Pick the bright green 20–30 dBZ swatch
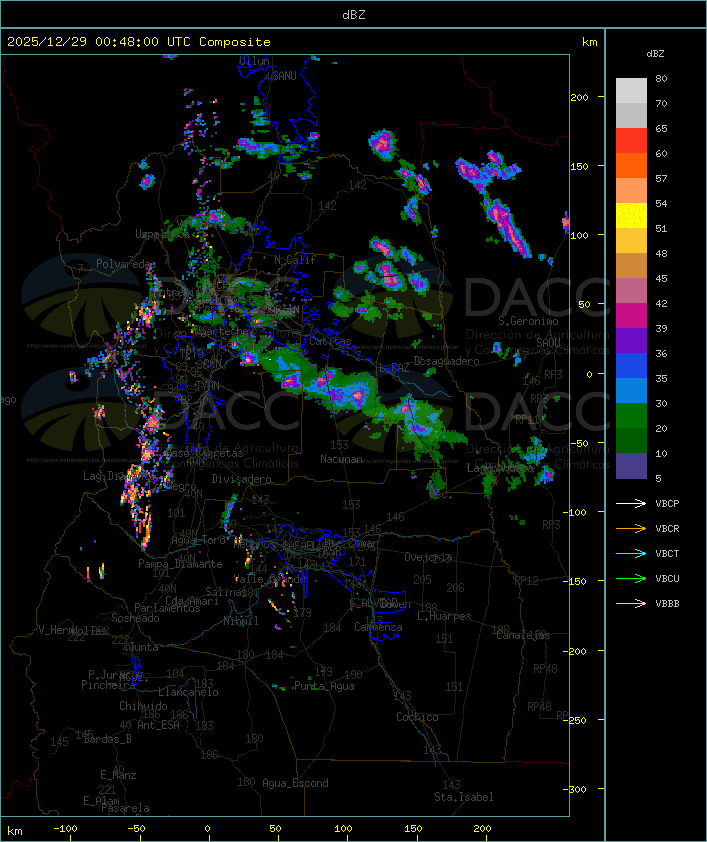Screen dimensions: 707x842 (631, 416)
